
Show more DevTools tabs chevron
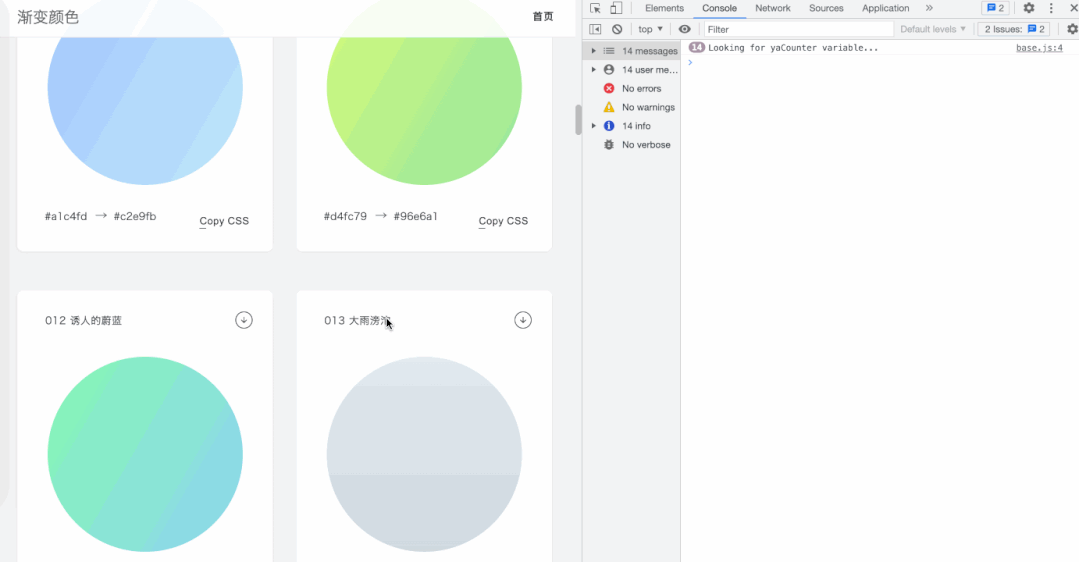929,8
